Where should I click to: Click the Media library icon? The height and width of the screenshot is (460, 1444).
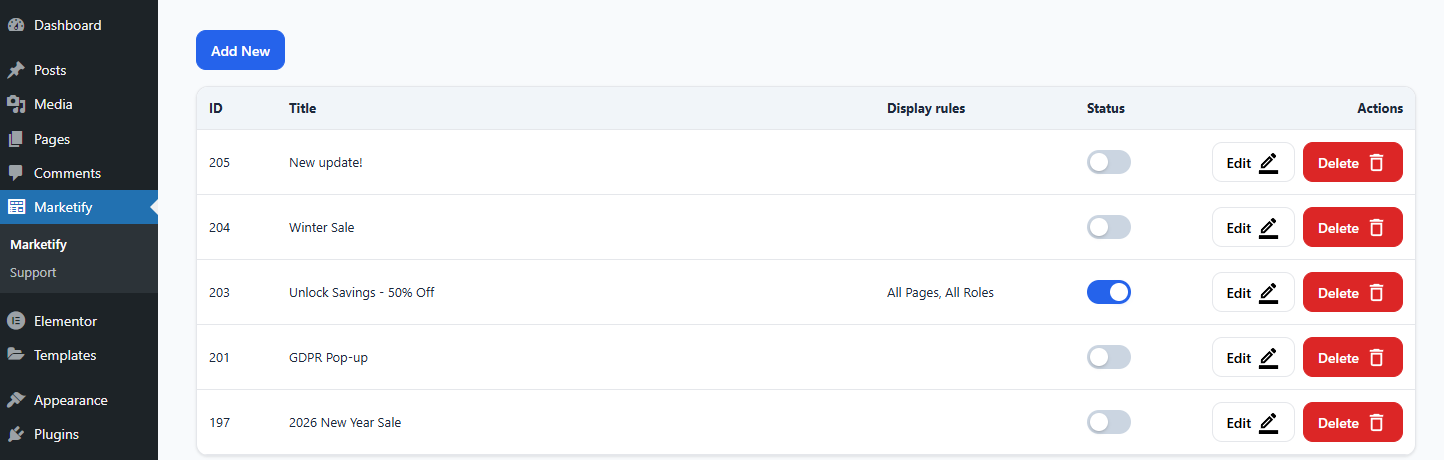click(16, 104)
